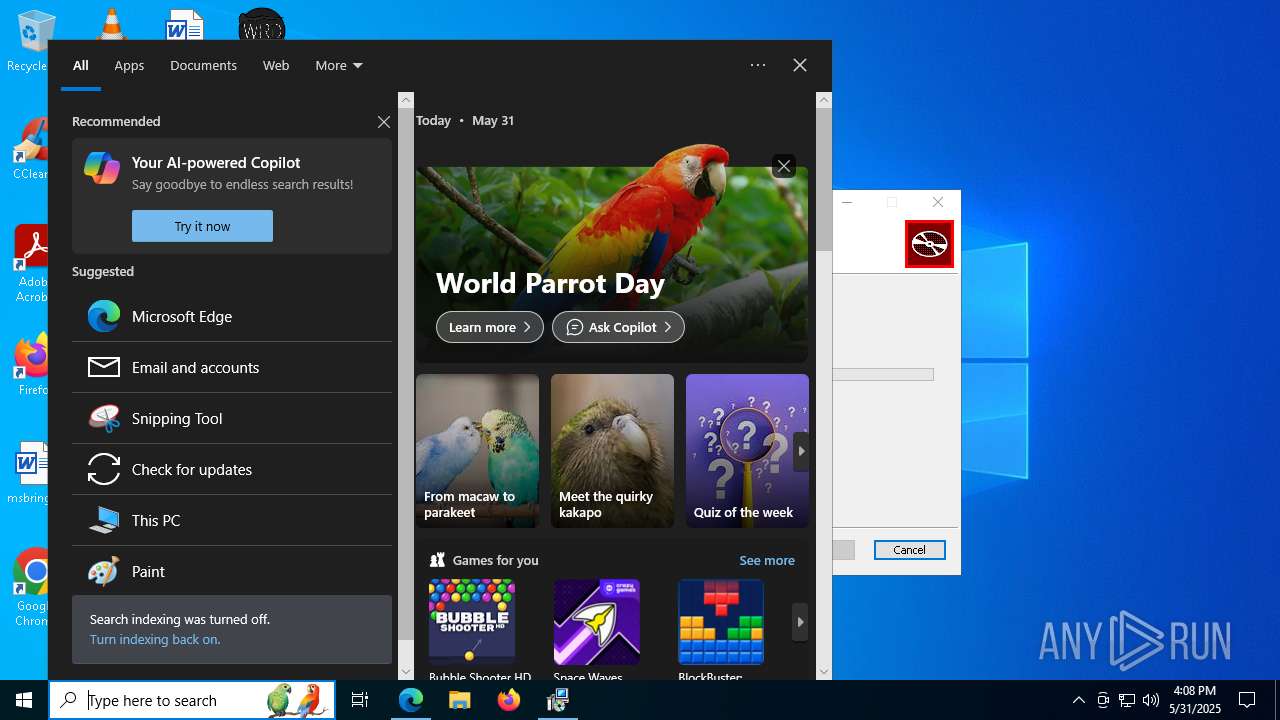The image size is (1280, 720).
Task: Select the Google Chrome desktop shortcut
Action: point(32,587)
